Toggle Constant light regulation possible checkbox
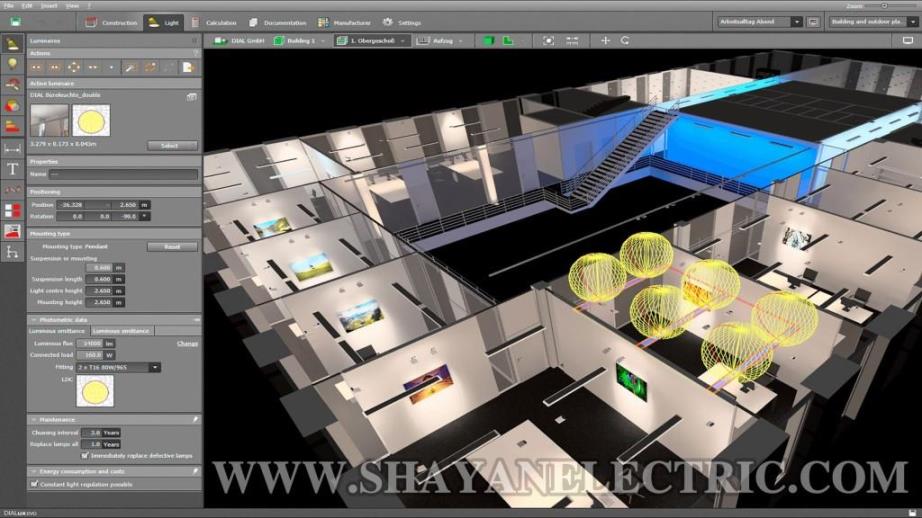This screenshot has width=922, height=518. pos(34,484)
